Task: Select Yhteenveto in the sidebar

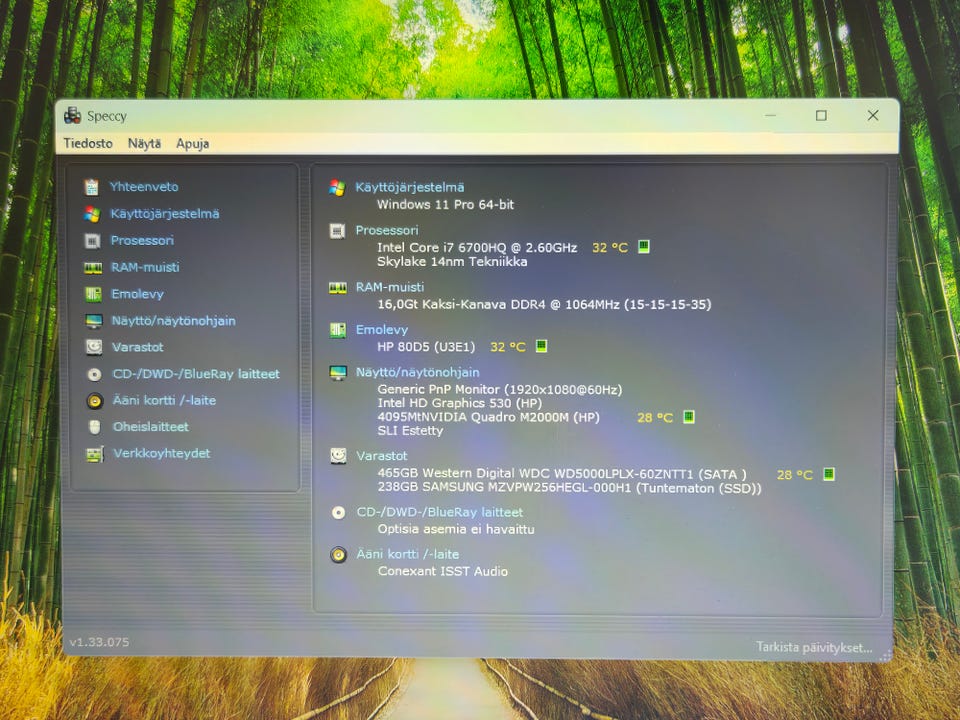Action: pyautogui.click(x=144, y=187)
